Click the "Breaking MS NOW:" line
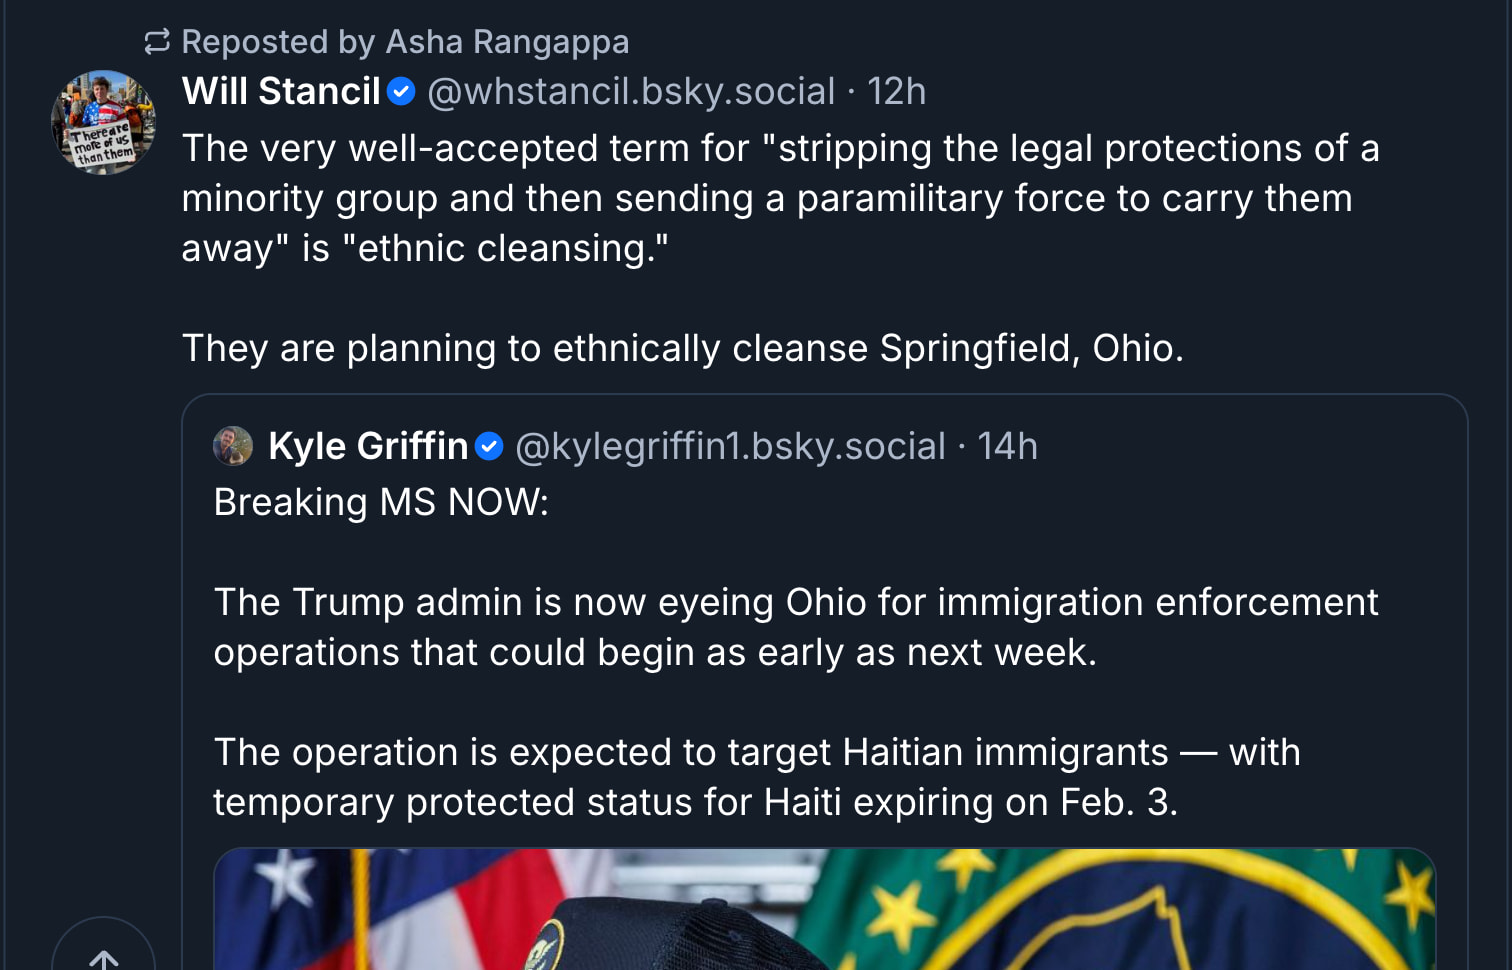Screen dimensions: 1512x970 pyautogui.click(x=381, y=502)
